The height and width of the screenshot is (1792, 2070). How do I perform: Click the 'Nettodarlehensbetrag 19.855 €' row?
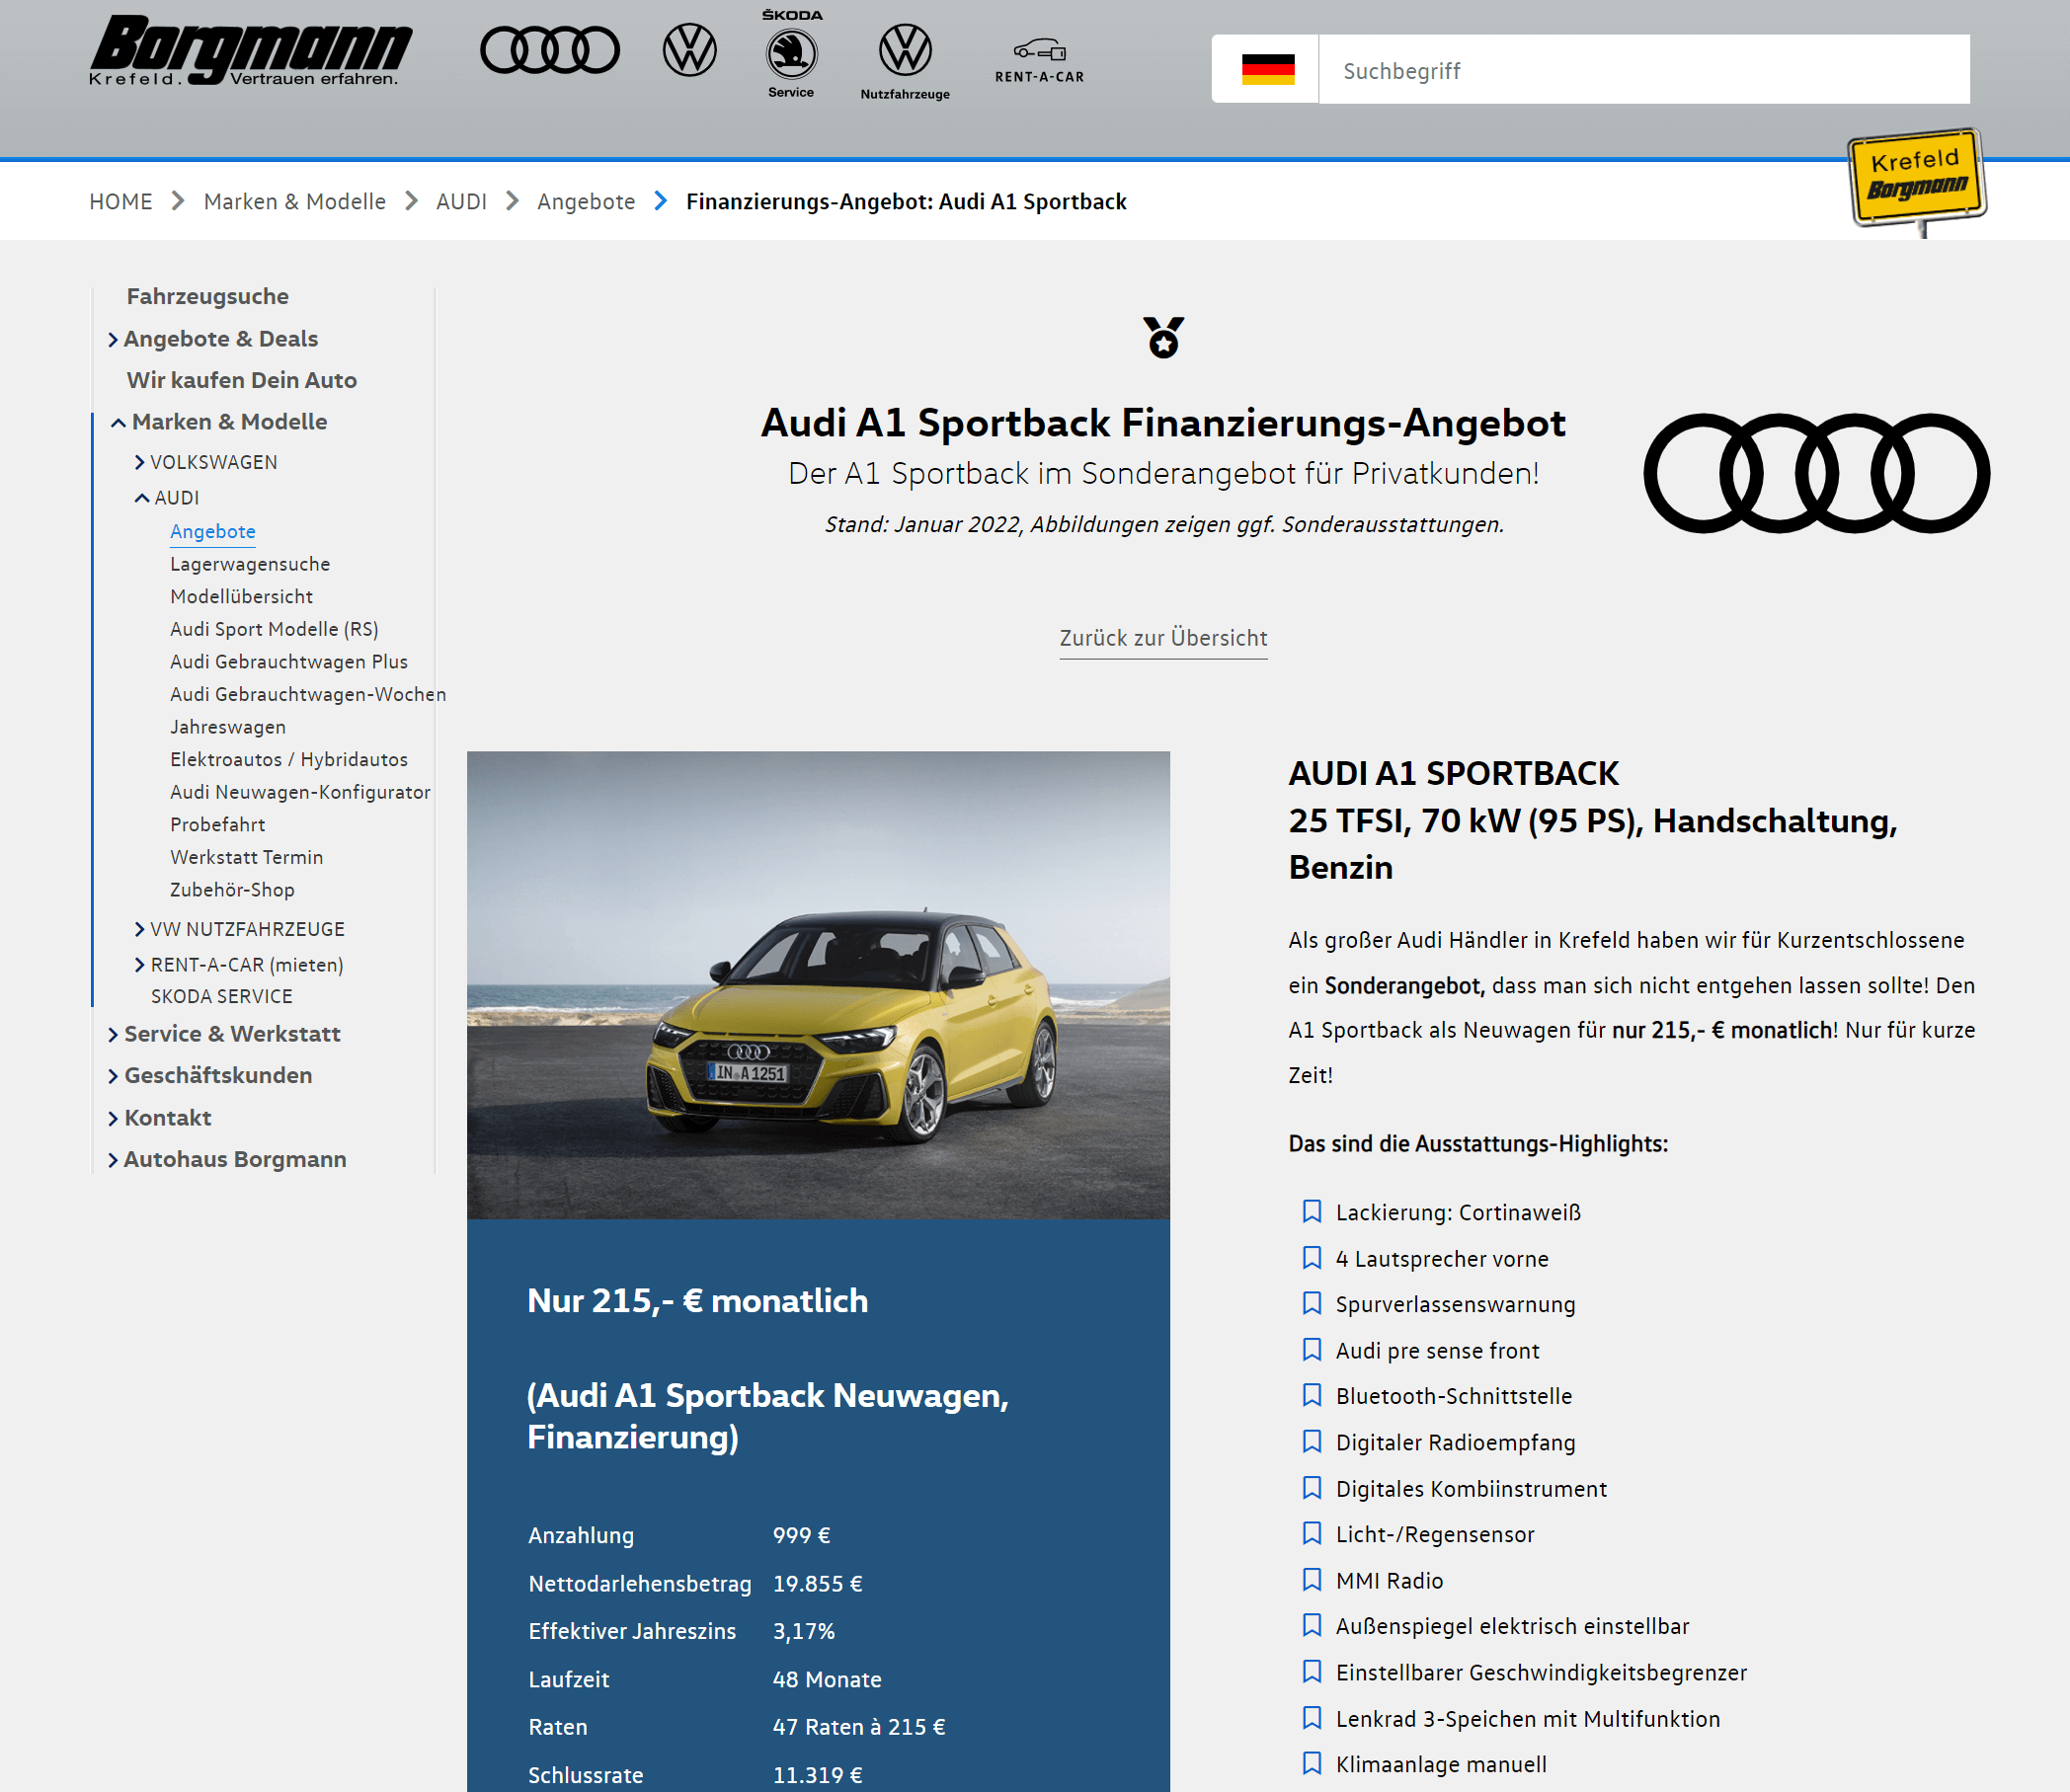pyautogui.click(x=696, y=1583)
